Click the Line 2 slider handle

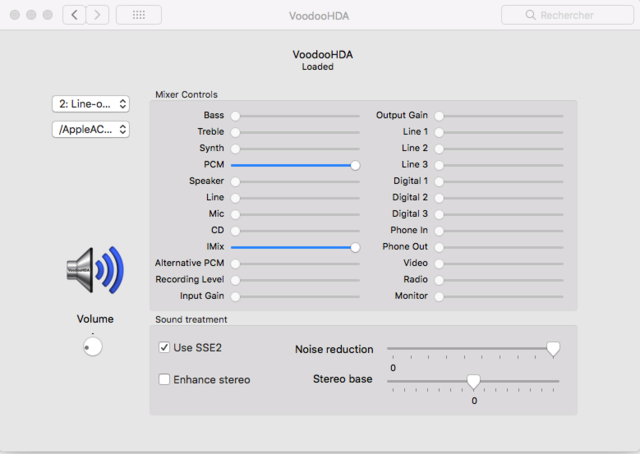tap(439, 149)
